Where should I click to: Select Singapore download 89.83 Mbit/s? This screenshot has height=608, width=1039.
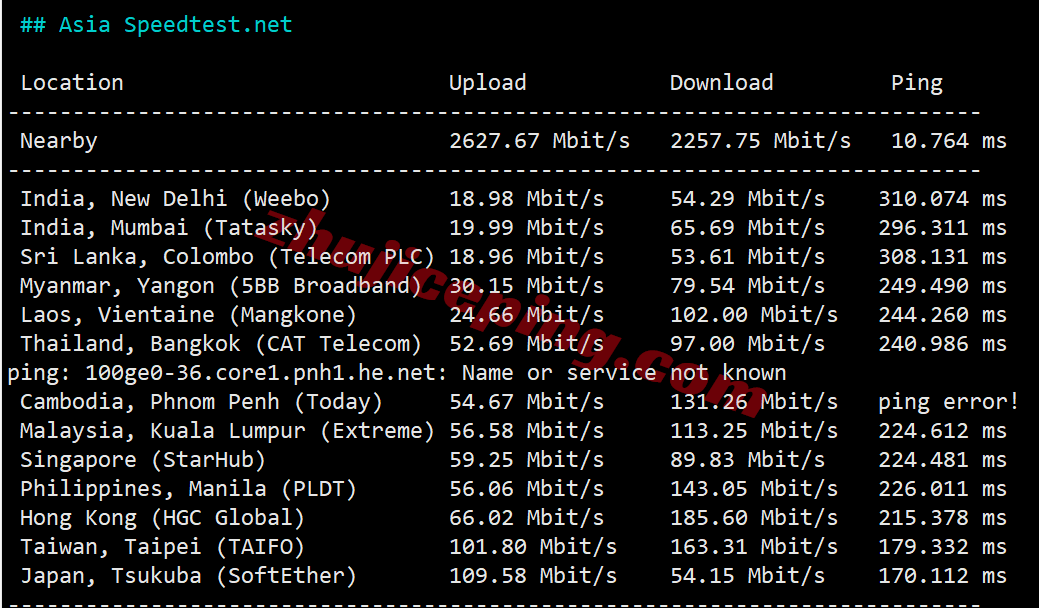coord(747,460)
